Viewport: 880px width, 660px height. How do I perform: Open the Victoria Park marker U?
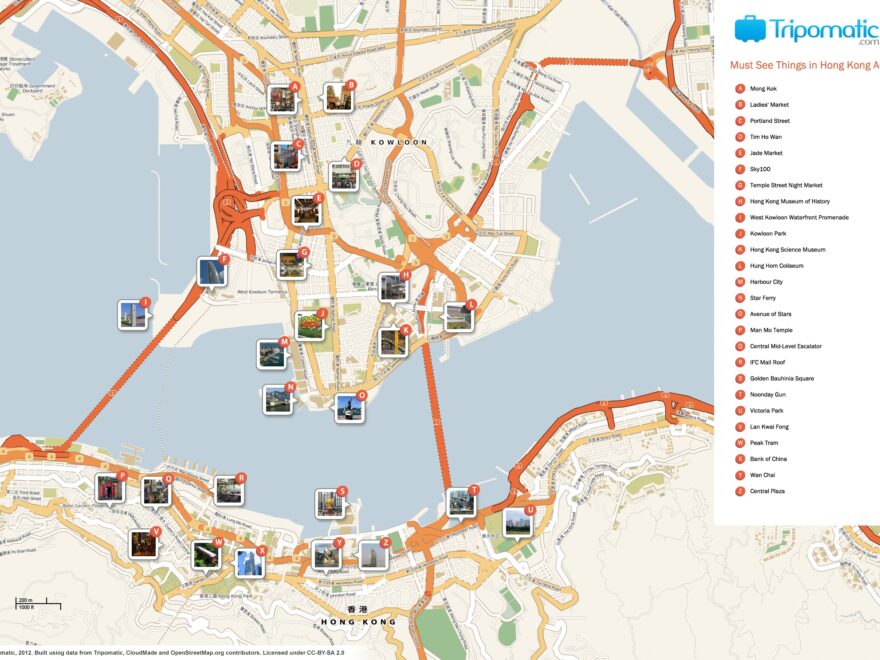click(x=531, y=508)
